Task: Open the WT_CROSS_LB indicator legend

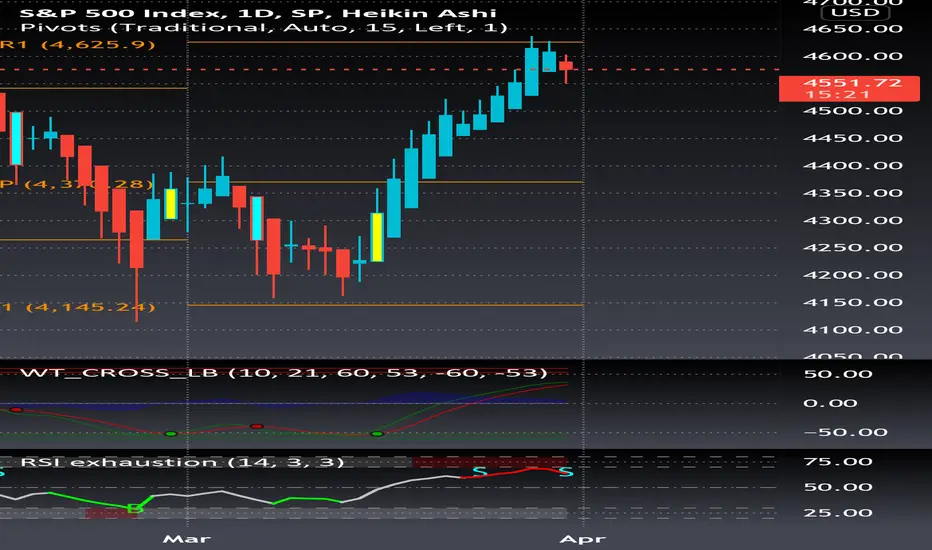Action: click(284, 373)
